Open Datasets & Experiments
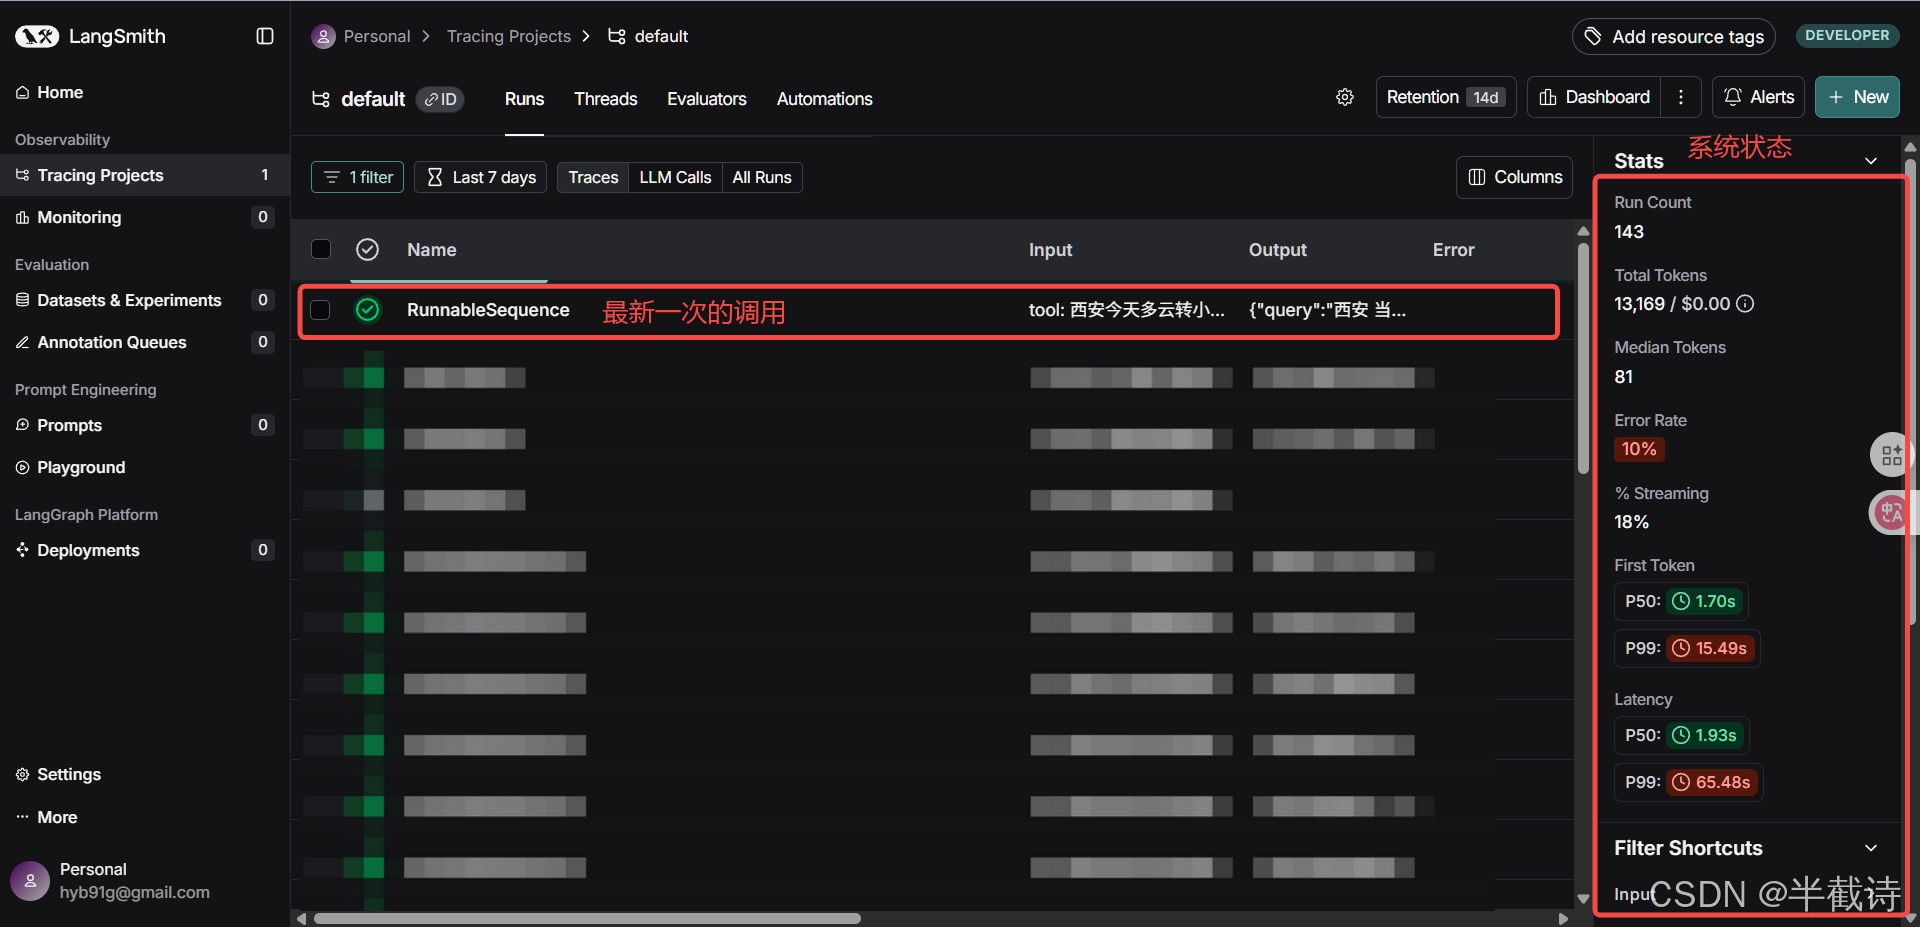Image resolution: width=1920 pixels, height=927 pixels. tap(144, 300)
